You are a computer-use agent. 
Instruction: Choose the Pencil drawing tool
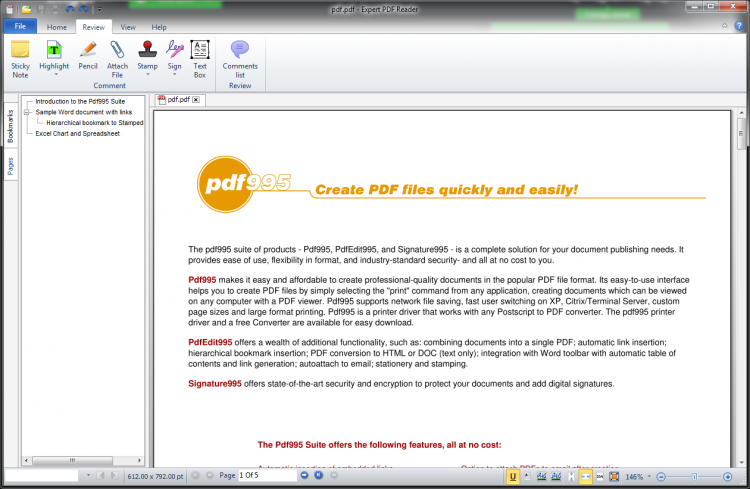coord(88,56)
